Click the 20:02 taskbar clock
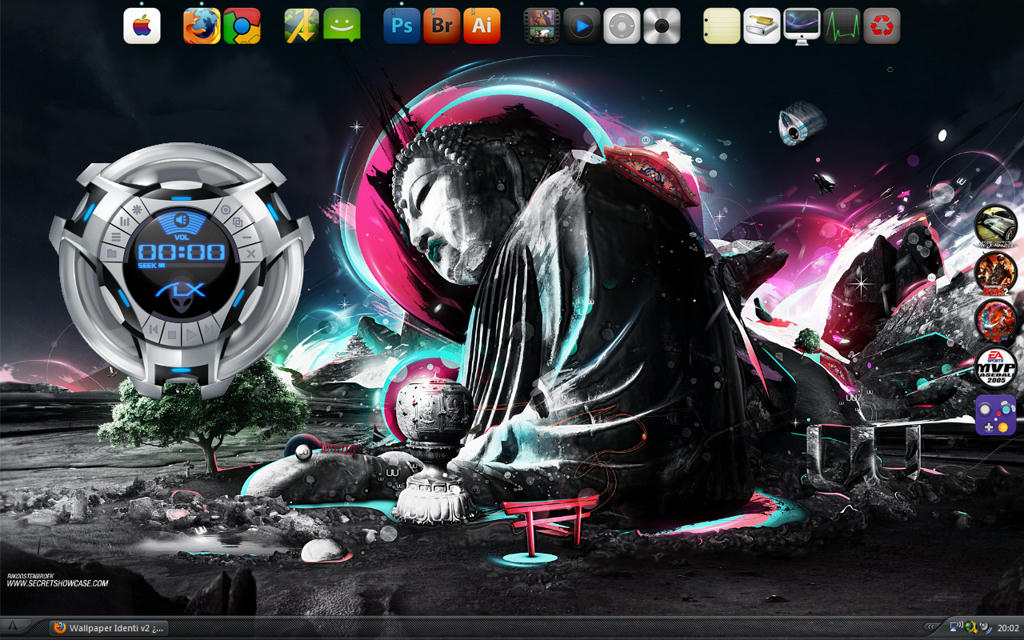 coord(1008,628)
